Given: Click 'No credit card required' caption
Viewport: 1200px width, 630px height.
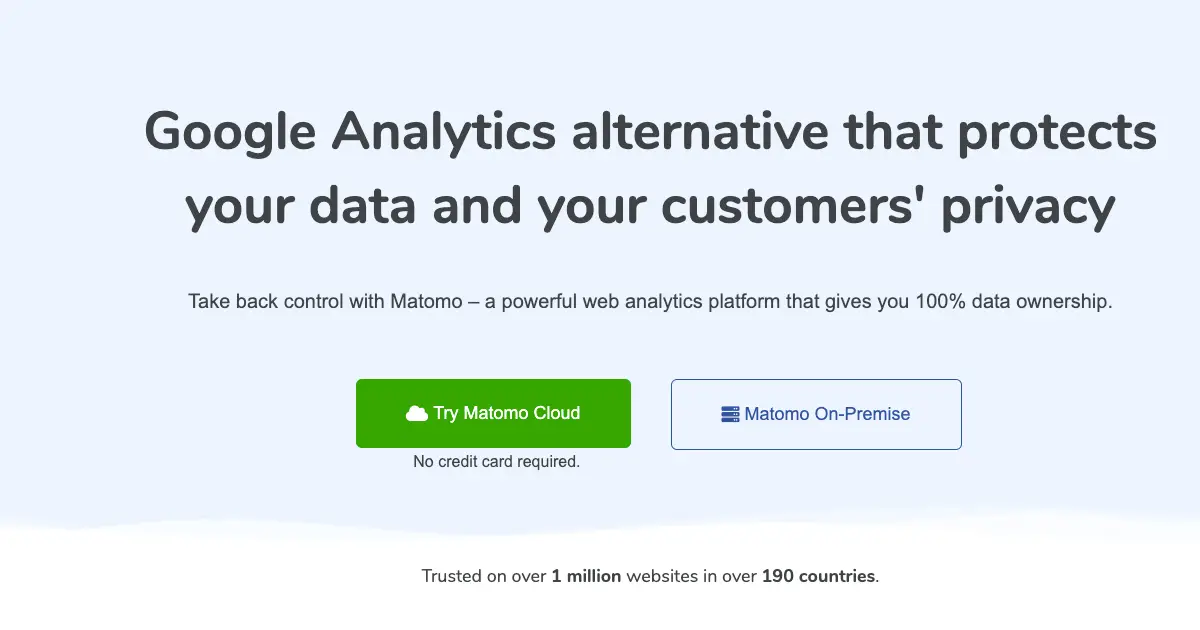Looking at the screenshot, I should (x=497, y=461).
